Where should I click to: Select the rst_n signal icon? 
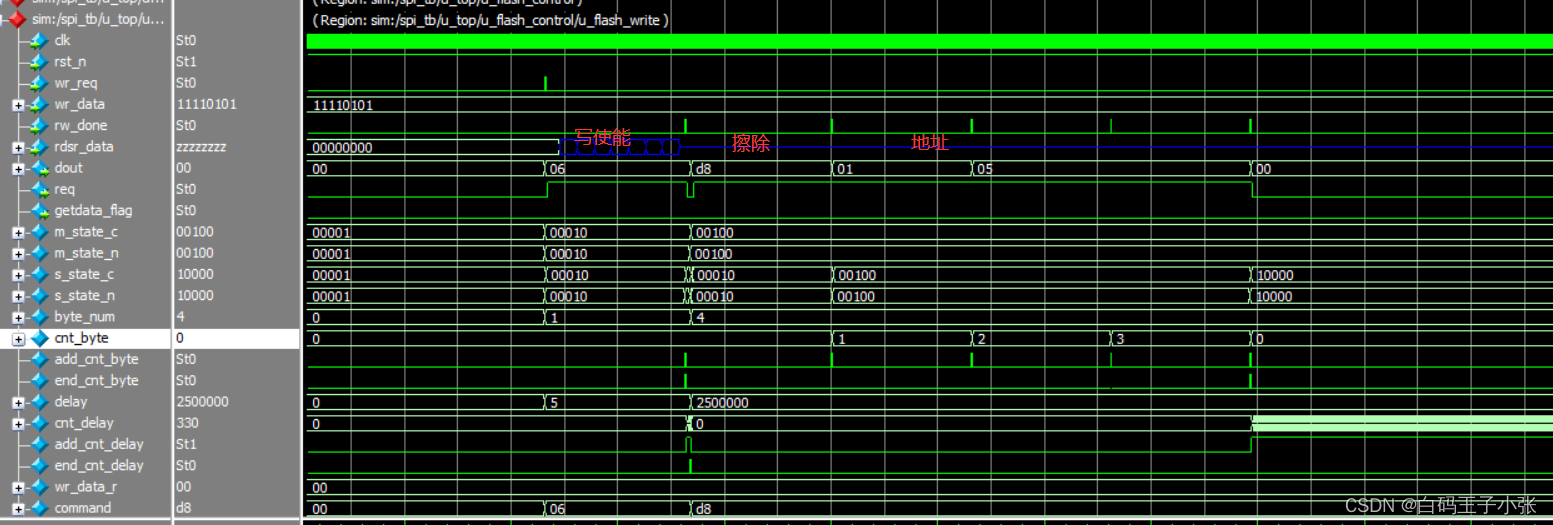pyautogui.click(x=39, y=62)
